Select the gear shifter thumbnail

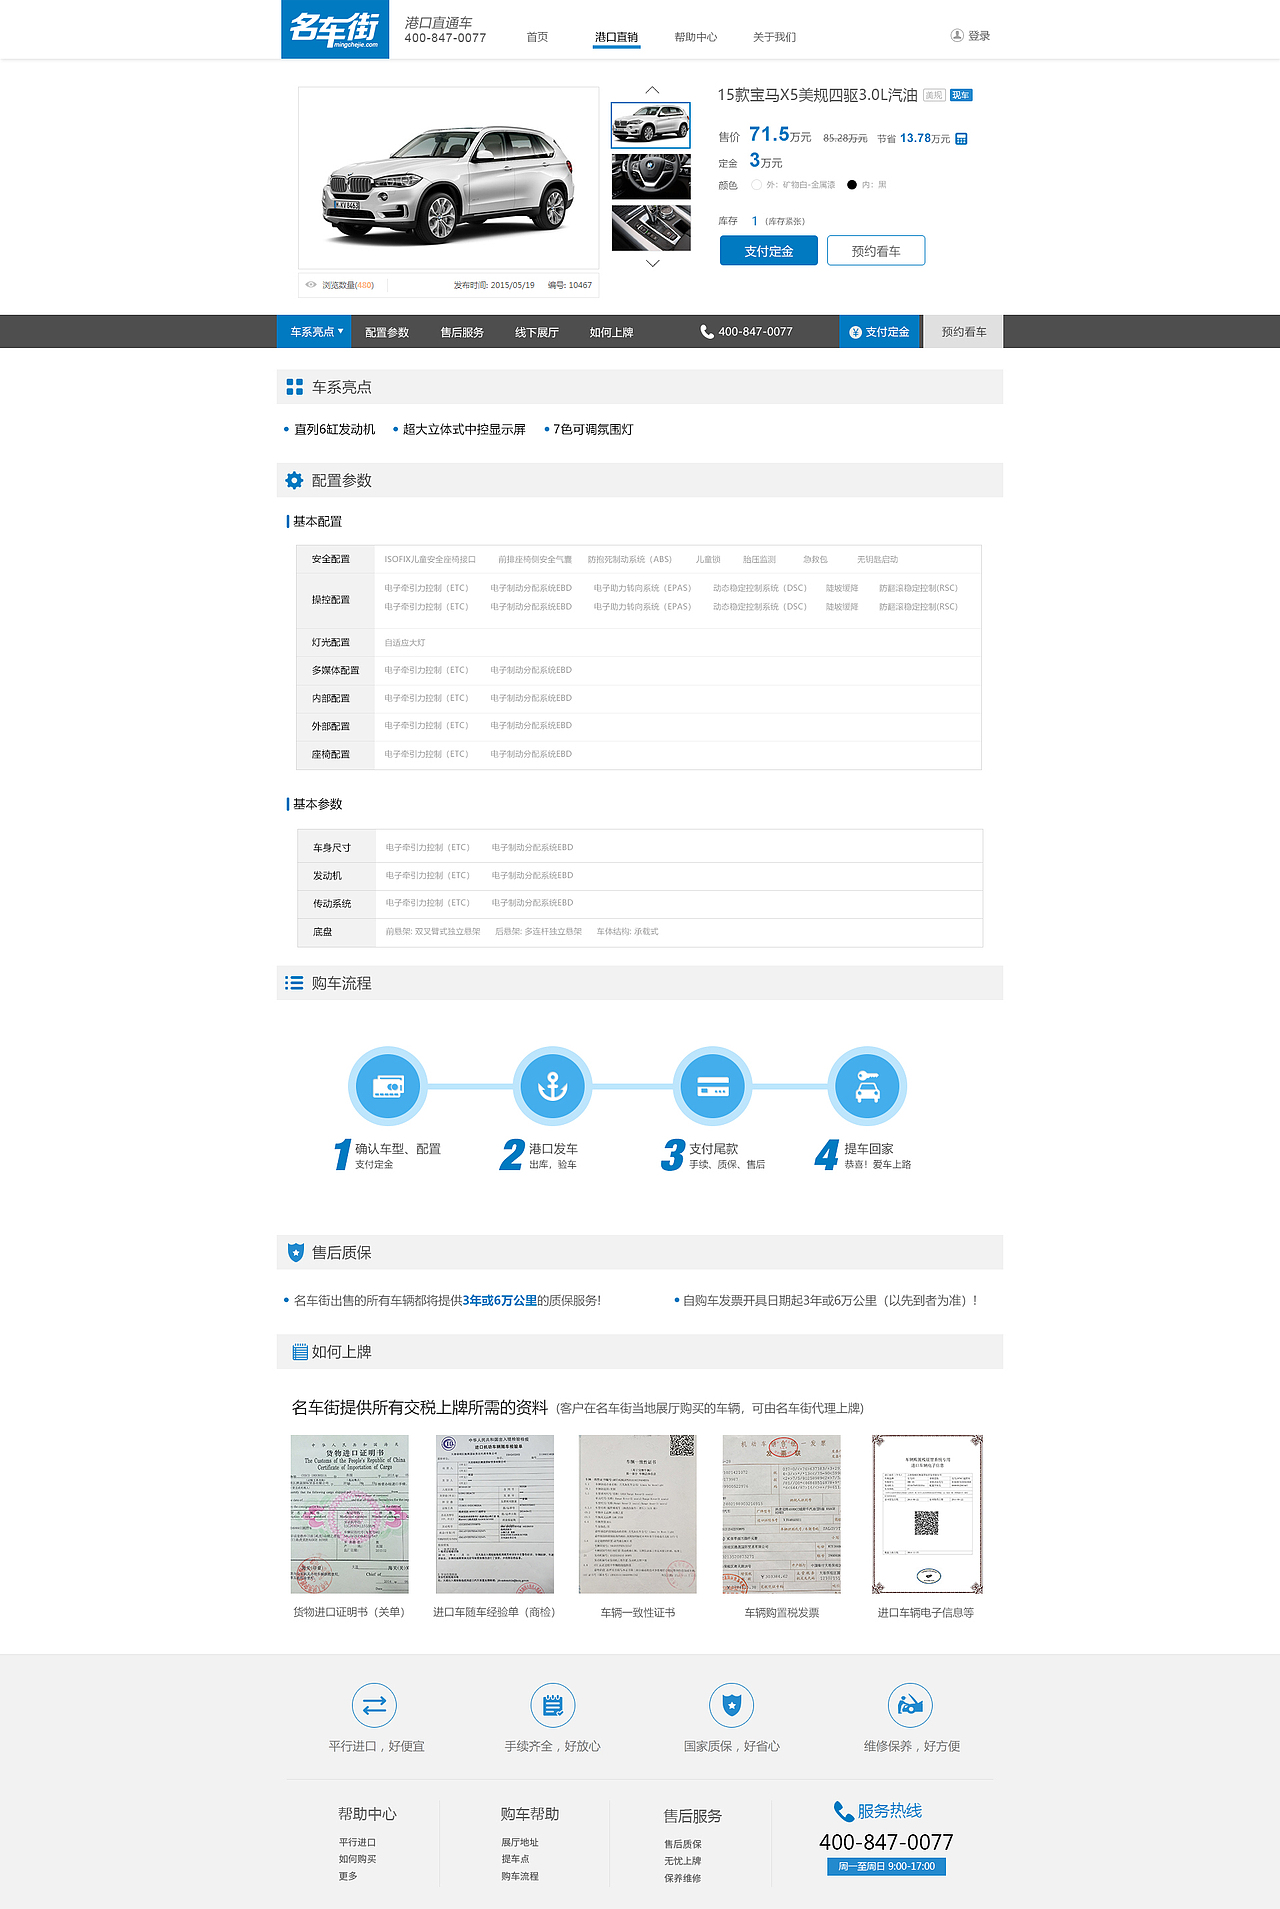651,227
